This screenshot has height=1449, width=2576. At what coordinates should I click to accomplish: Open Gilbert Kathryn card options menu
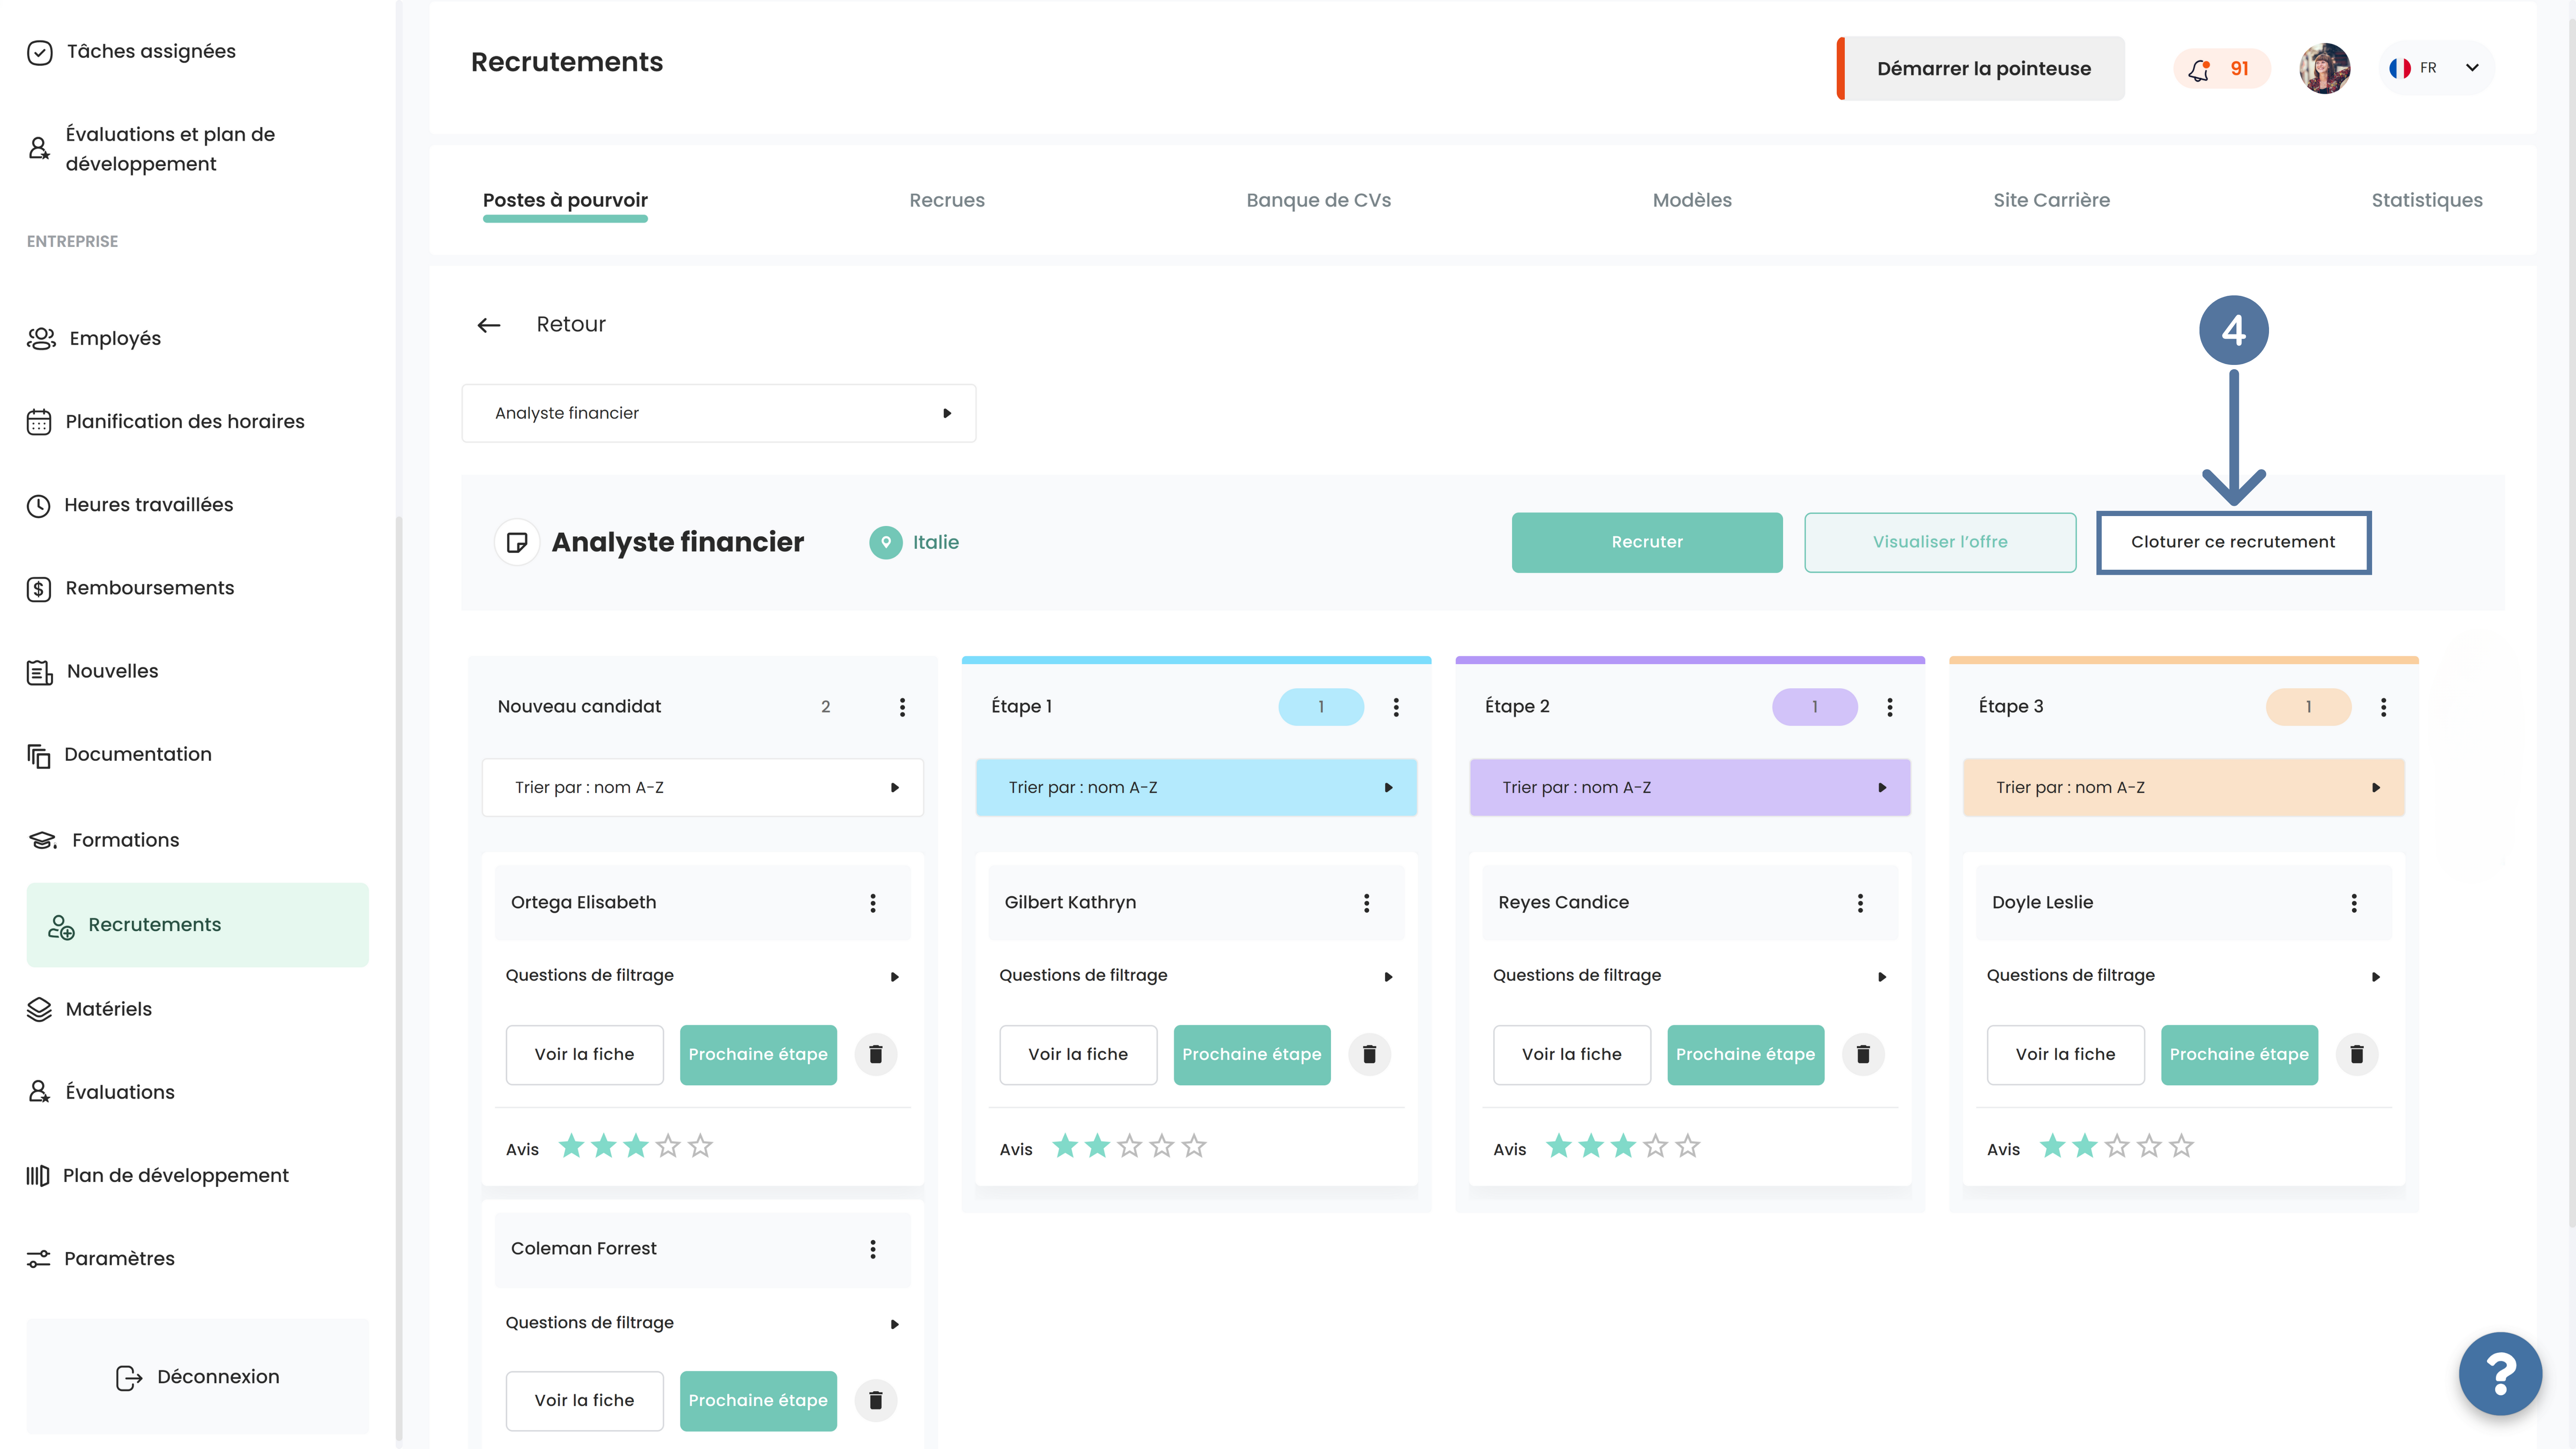(x=1367, y=903)
